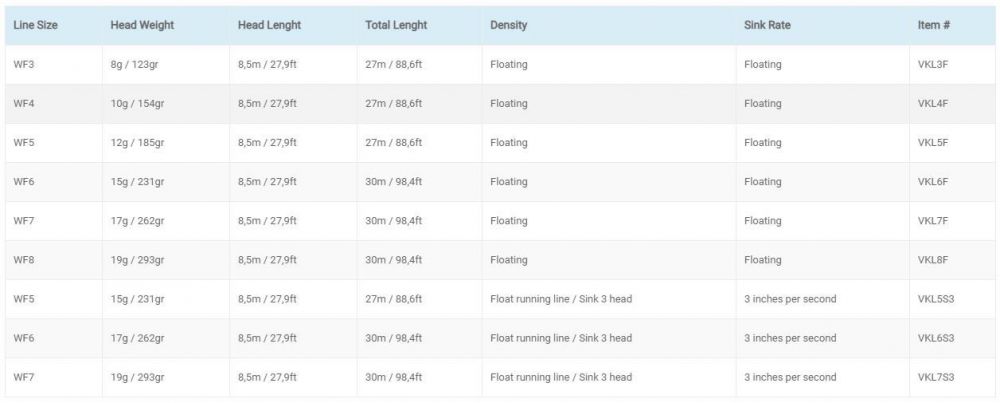Viewport: 1000px width, 403px height.
Task: Click the Line Size column header
Action: coord(35,25)
